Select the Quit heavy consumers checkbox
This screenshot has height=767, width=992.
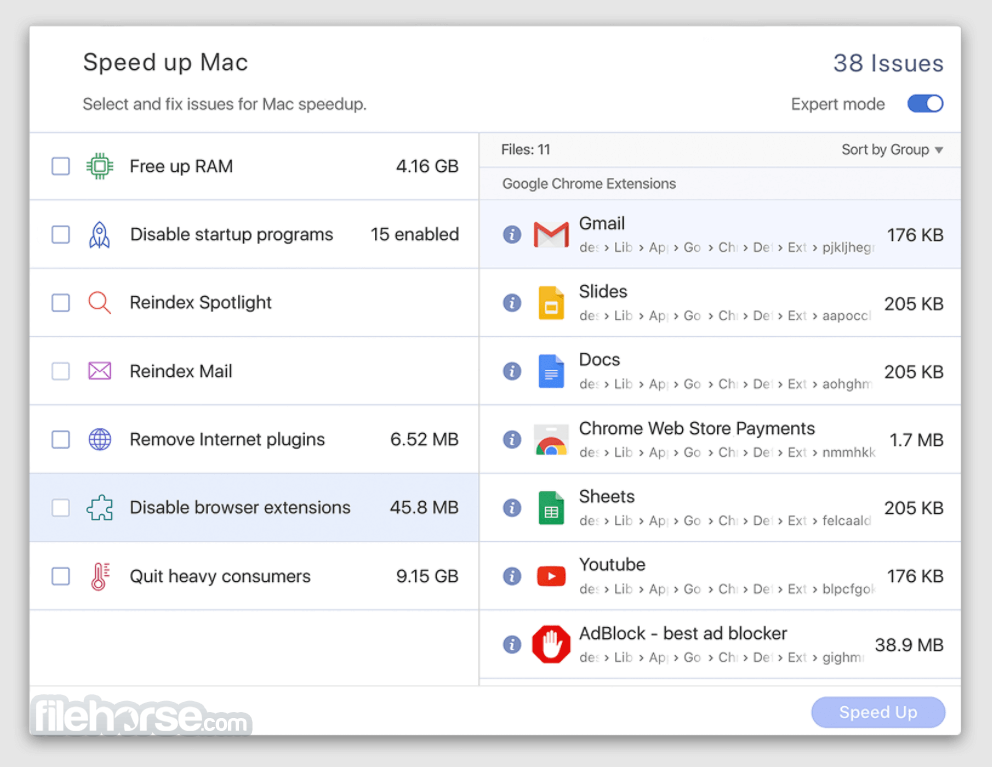[61, 576]
